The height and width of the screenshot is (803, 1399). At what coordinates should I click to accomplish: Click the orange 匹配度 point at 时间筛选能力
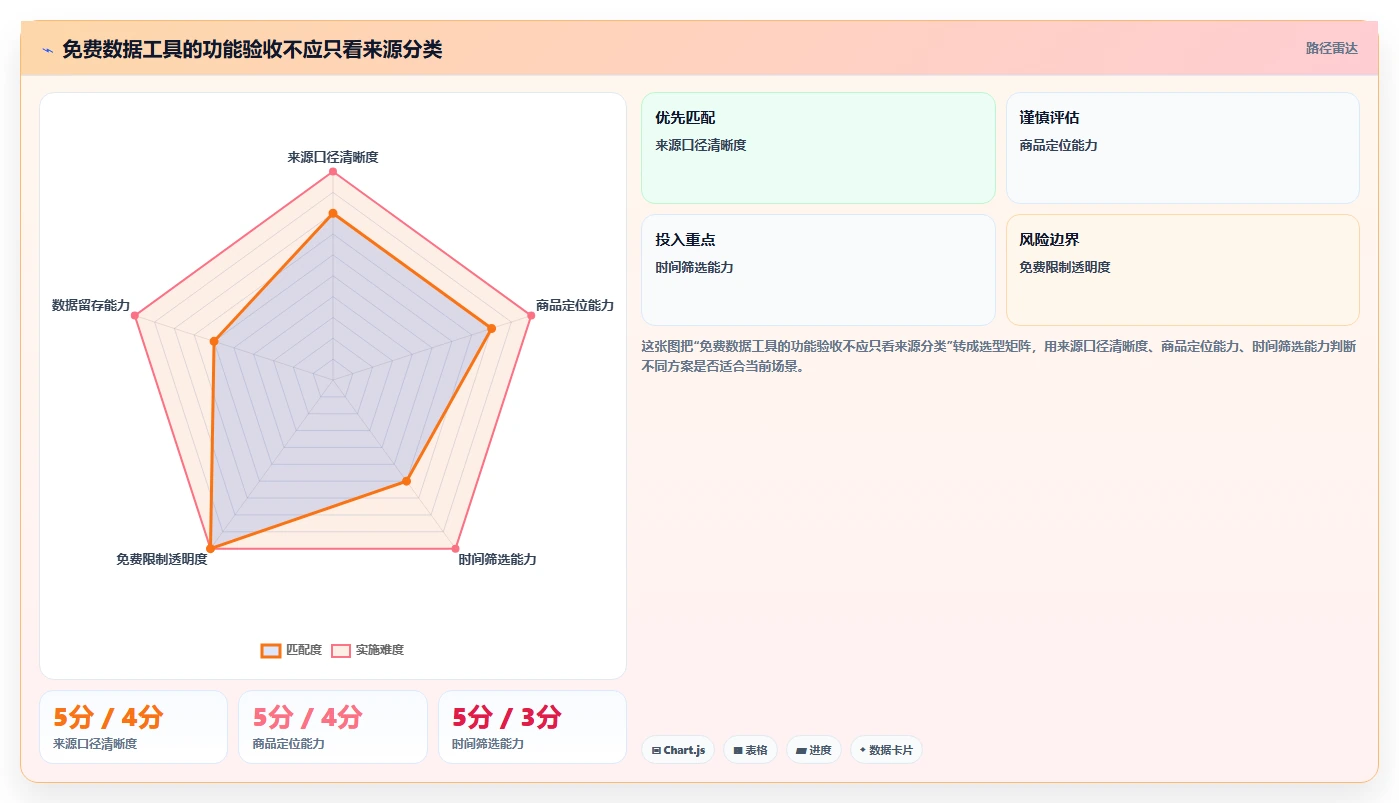coord(407,481)
